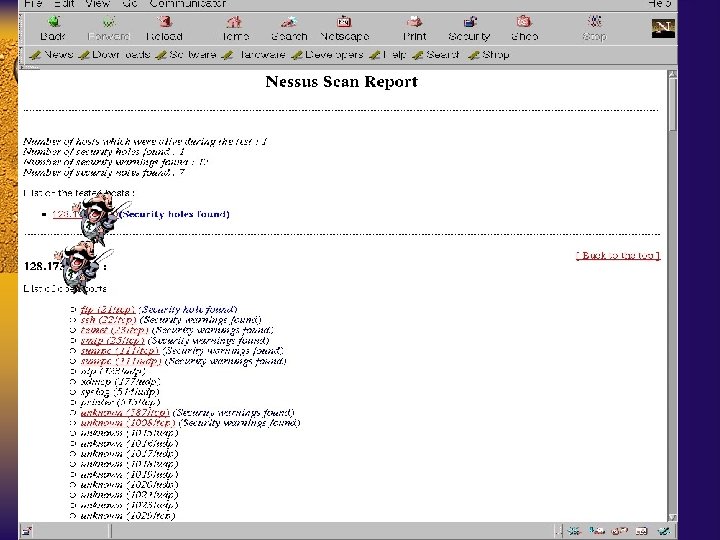Click the 'Number of security holes found' line

[x=104, y=152]
